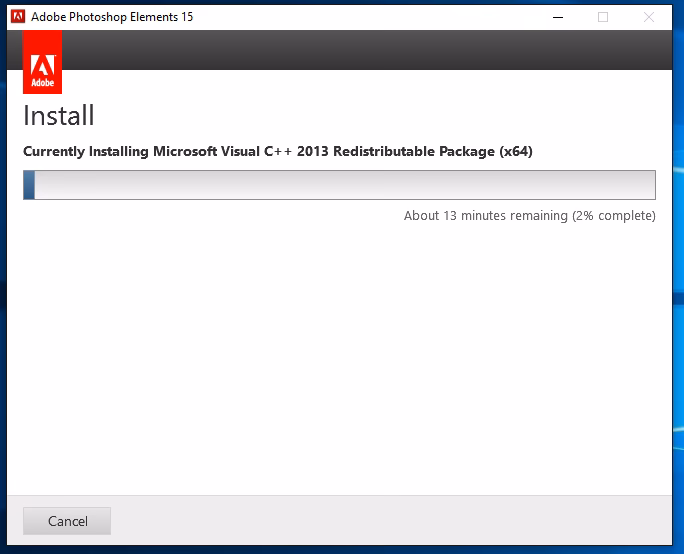Click the greyed-out maximize button
684x554 pixels.
pyautogui.click(x=603, y=17)
